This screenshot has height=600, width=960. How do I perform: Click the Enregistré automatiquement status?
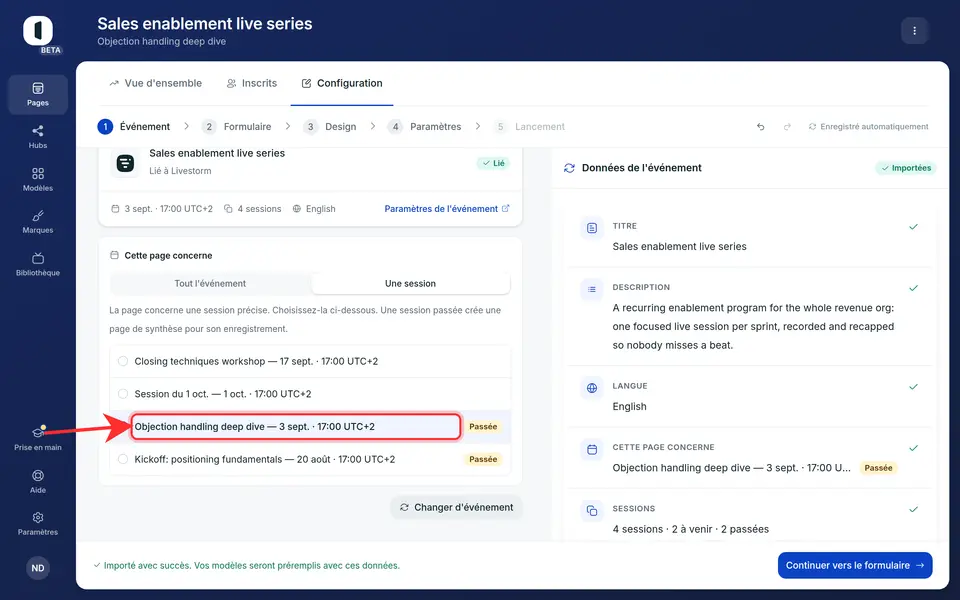[868, 127]
